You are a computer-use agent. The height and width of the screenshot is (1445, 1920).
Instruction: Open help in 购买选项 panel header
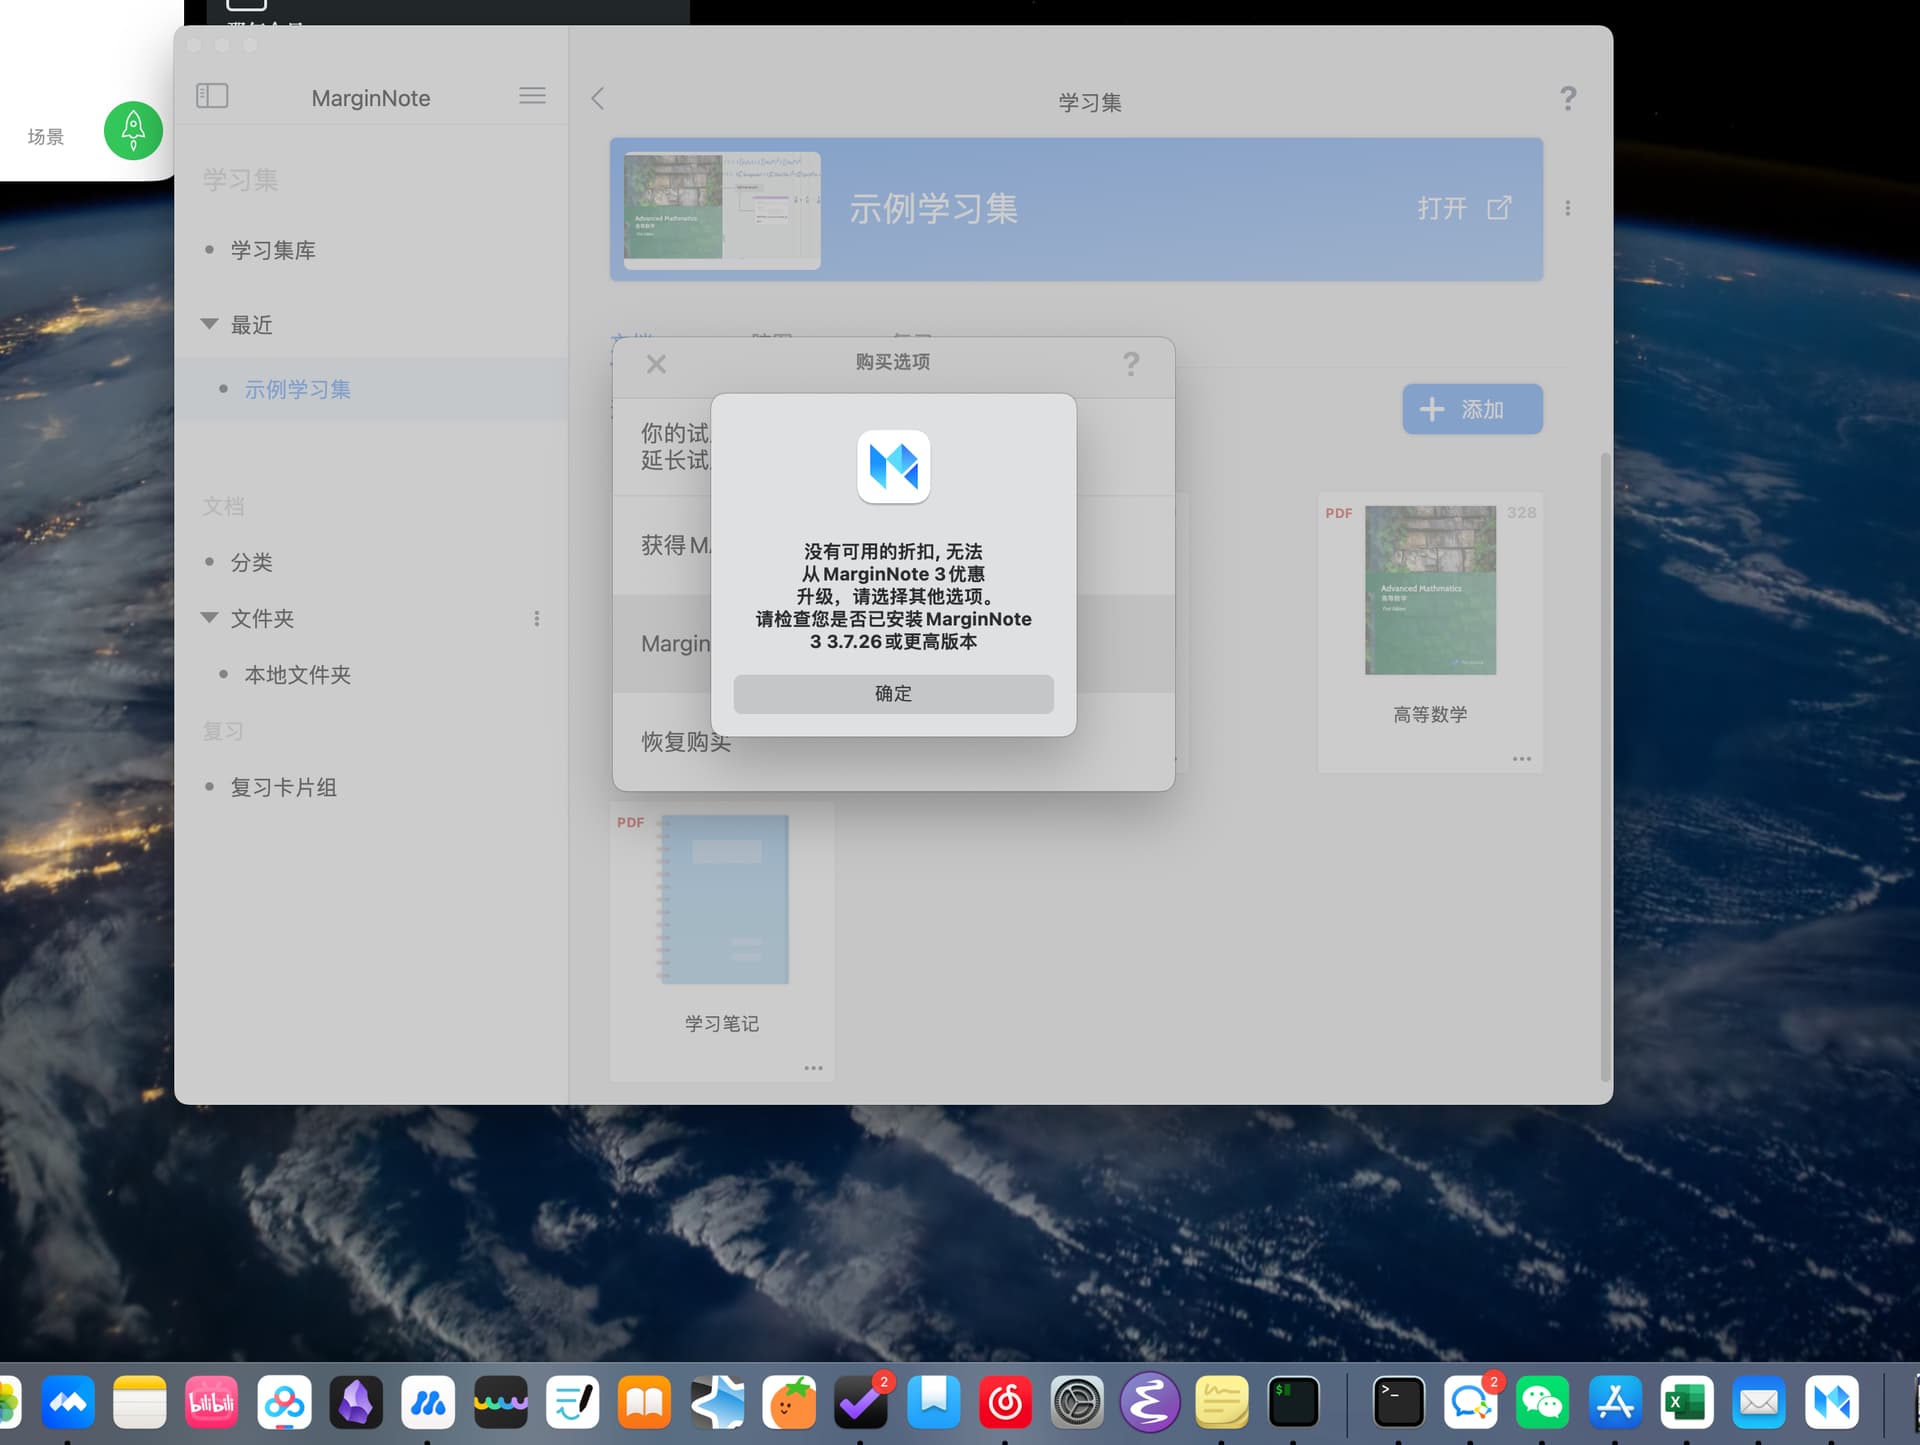pos(1131,364)
